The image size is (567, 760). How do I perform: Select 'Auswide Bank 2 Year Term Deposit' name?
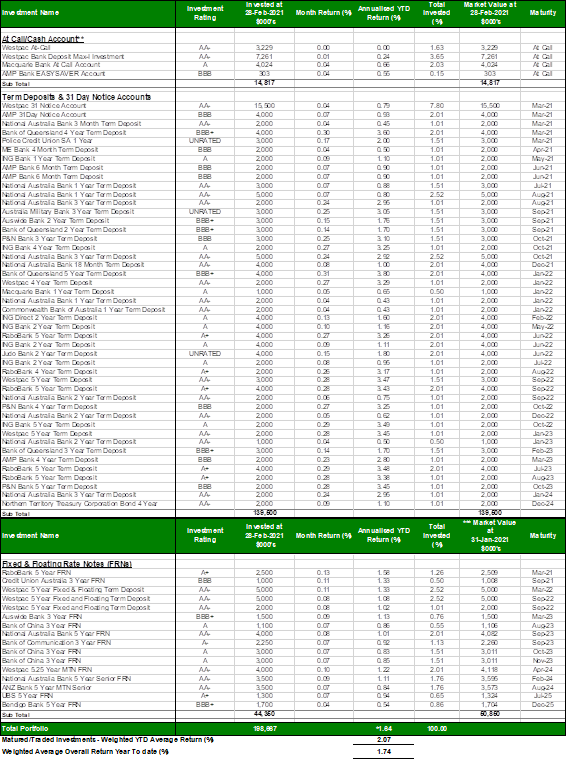coord(56,221)
